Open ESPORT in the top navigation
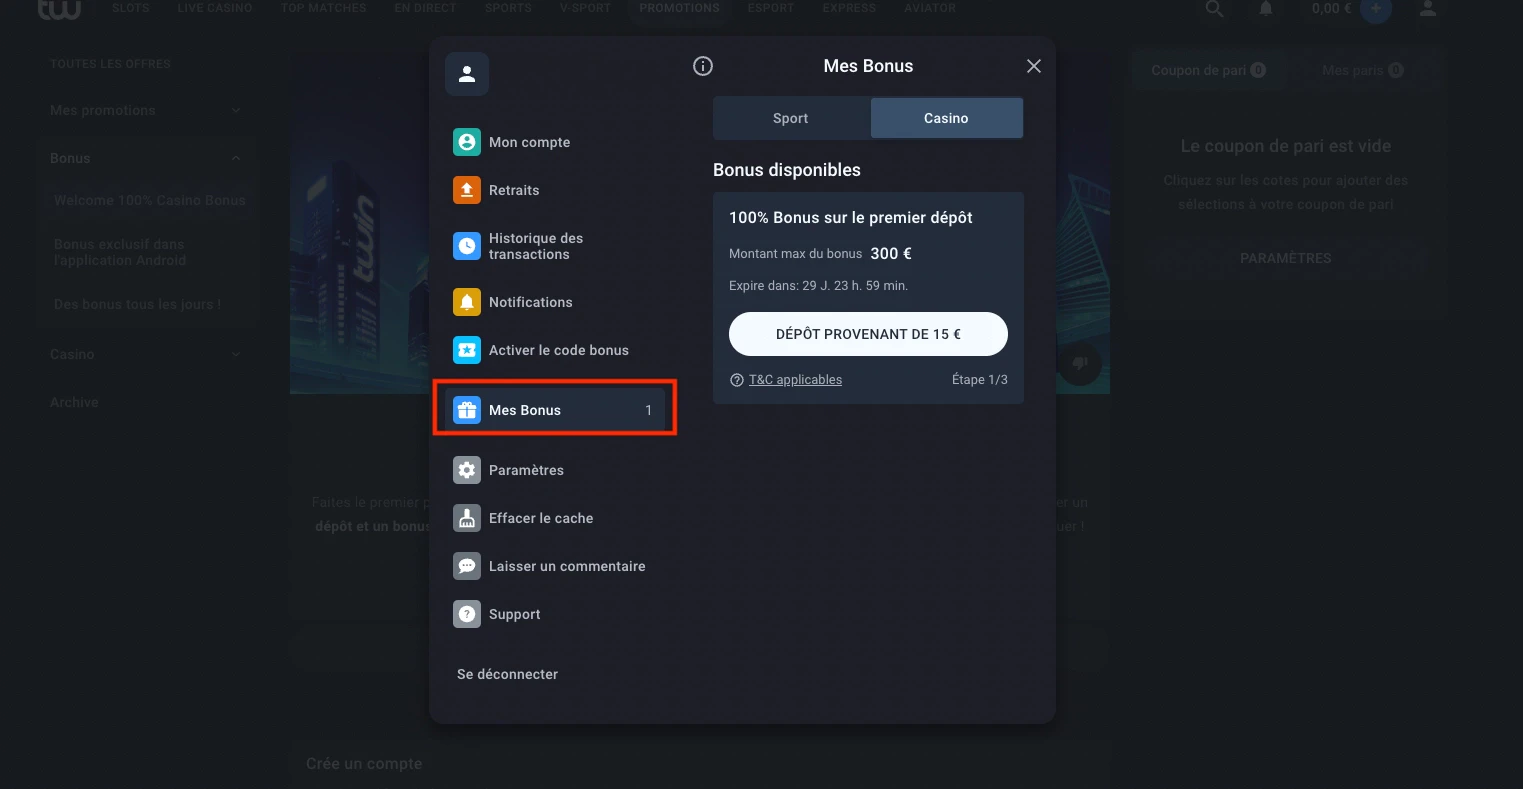The height and width of the screenshot is (789, 1523). [770, 8]
